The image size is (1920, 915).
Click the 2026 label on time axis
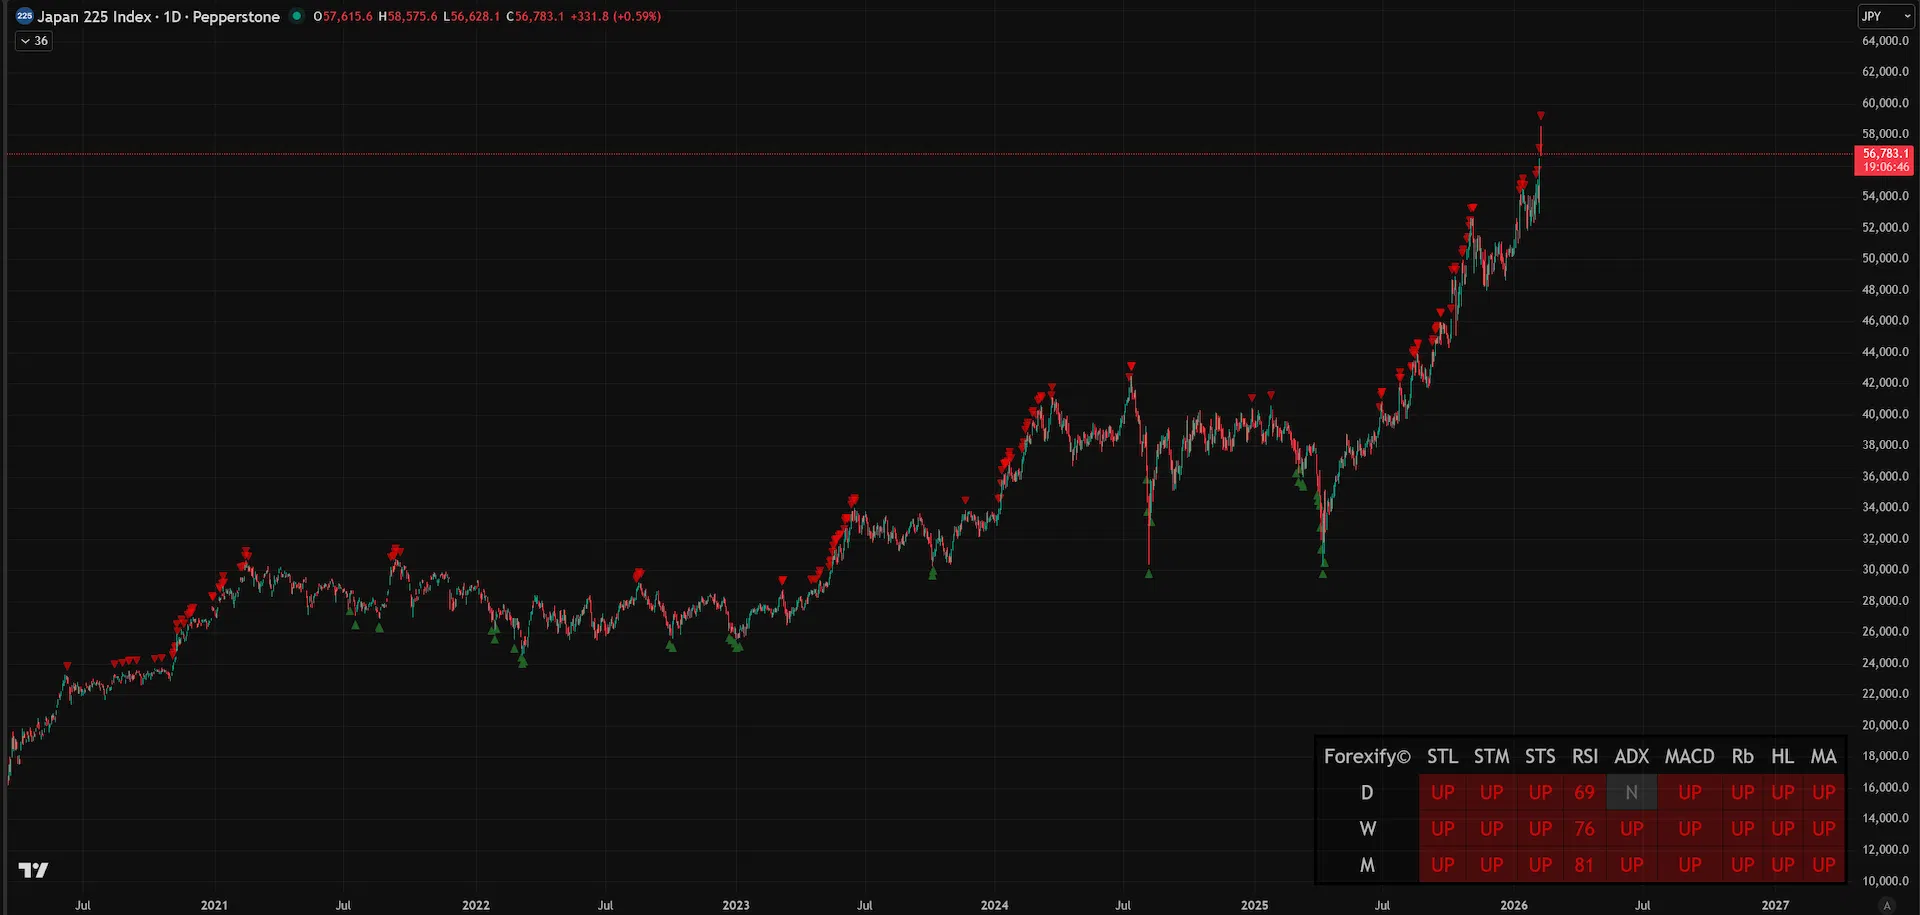pos(1514,905)
